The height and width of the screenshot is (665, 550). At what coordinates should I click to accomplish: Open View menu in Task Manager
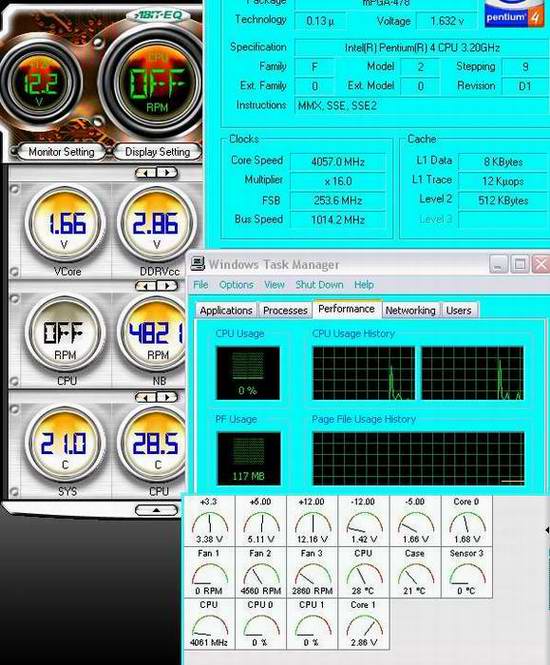(274, 285)
